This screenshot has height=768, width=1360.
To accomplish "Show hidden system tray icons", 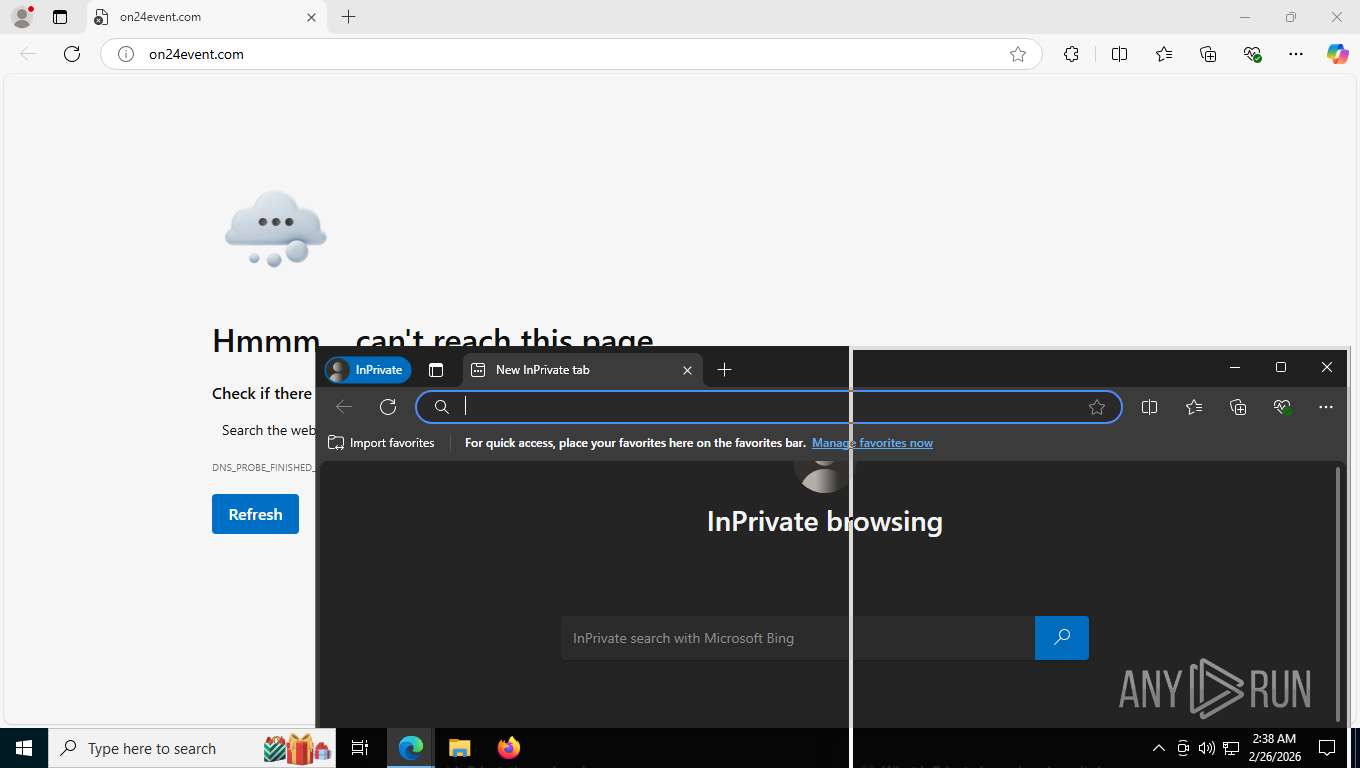I will pos(1159,748).
